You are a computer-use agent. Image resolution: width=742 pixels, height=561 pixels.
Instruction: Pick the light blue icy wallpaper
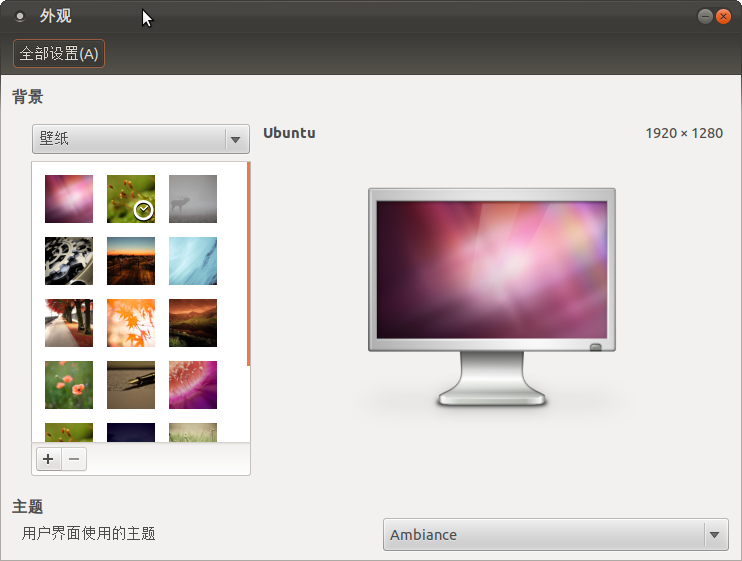(193, 261)
